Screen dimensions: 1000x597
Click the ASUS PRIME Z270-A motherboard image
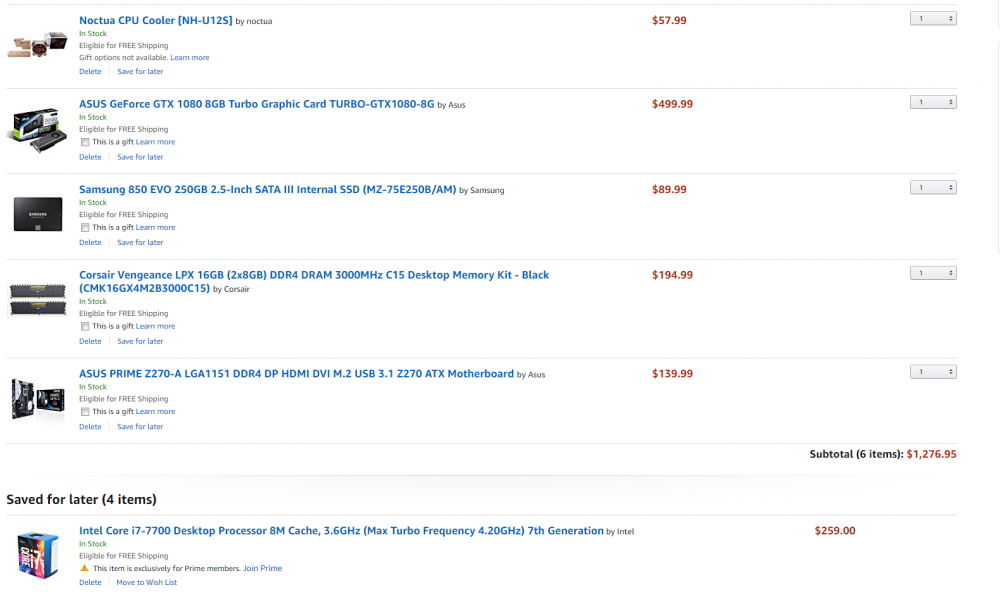click(36, 399)
